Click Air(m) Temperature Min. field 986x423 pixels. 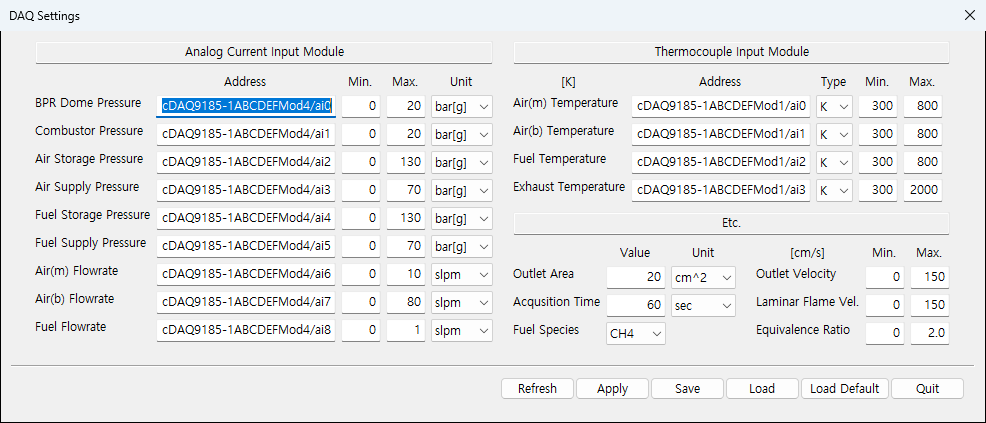point(878,107)
